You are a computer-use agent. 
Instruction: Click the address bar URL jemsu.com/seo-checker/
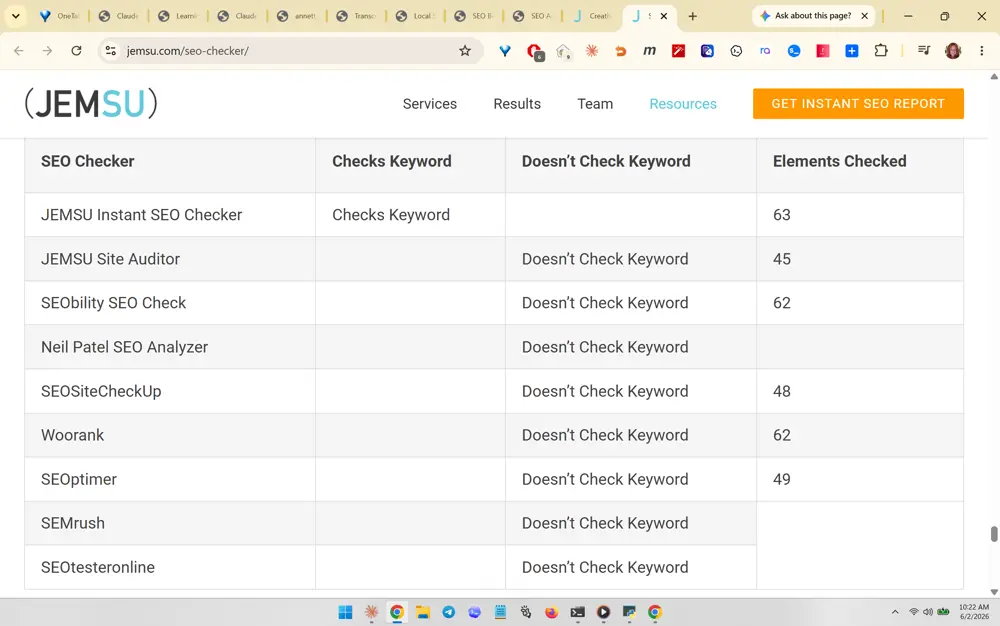(x=188, y=51)
